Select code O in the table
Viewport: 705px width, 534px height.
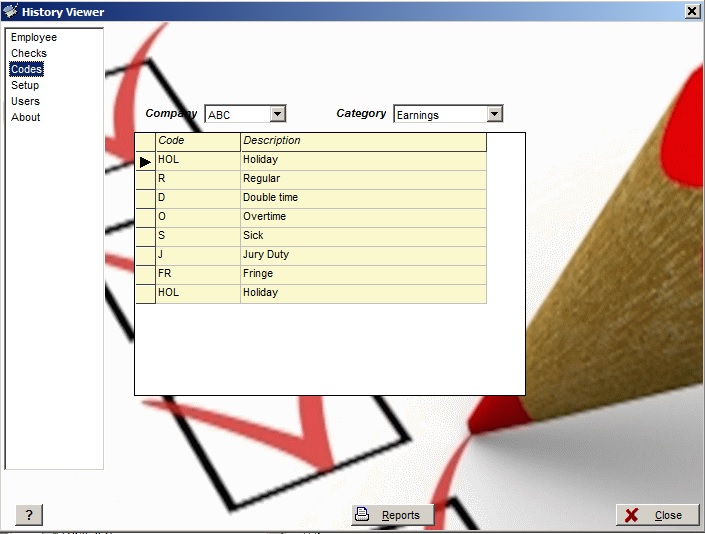[198, 217]
